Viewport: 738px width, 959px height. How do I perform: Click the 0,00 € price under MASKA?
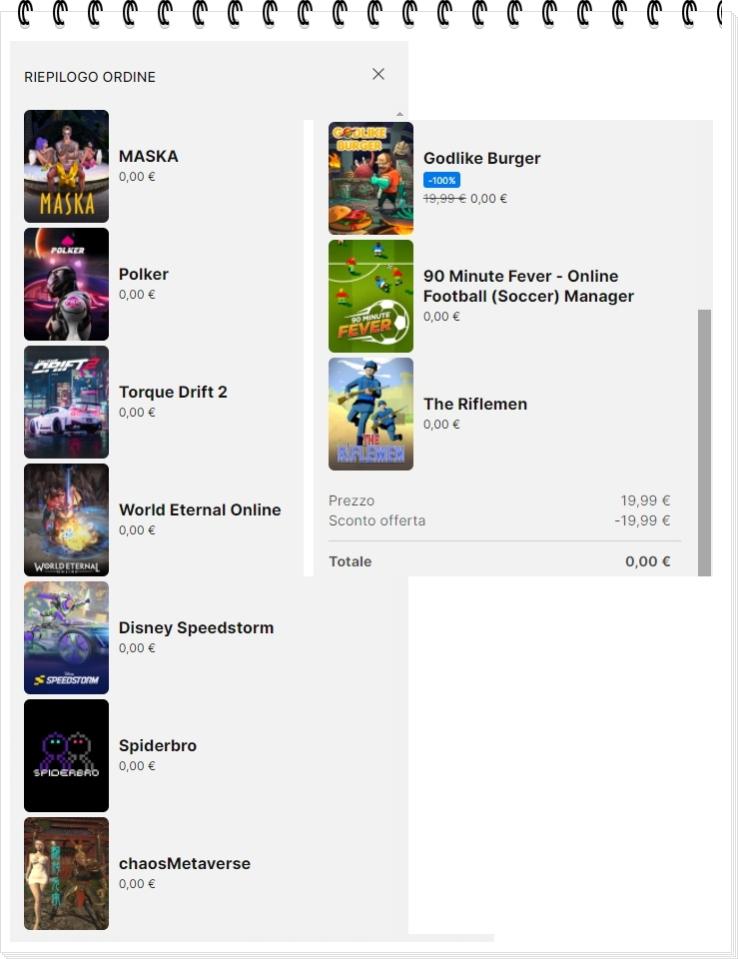coord(137,177)
